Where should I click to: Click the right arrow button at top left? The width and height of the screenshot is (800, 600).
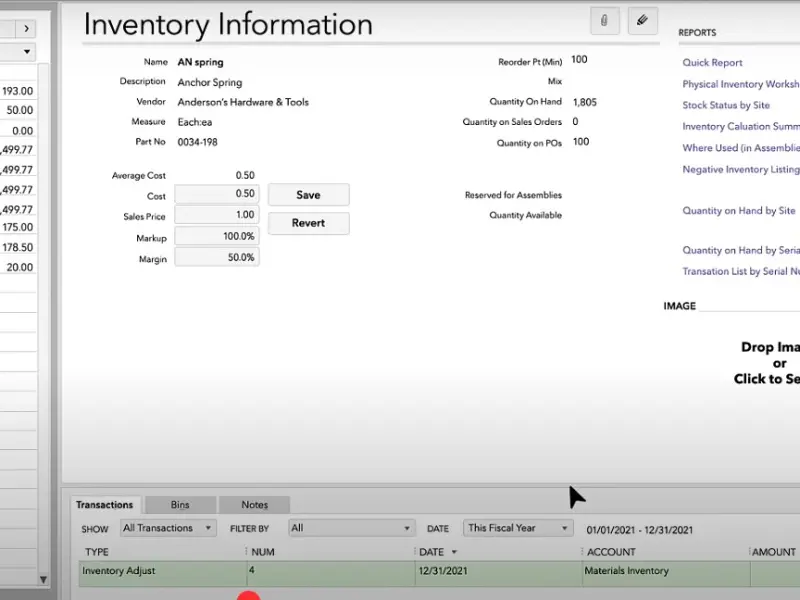26,29
